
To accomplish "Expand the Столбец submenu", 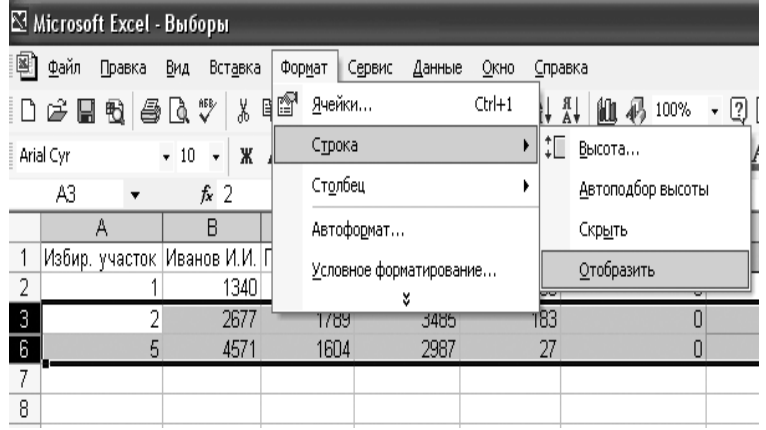I will pyautogui.click(x=406, y=186).
